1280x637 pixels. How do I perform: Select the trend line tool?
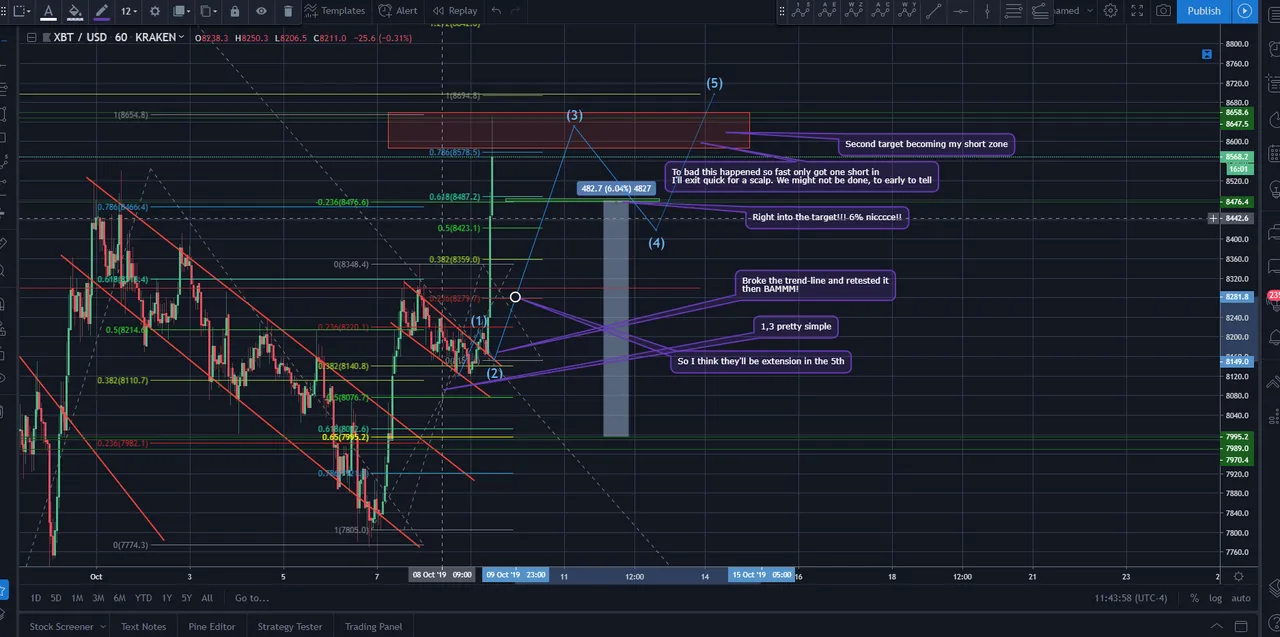pyautogui.click(x=934, y=11)
